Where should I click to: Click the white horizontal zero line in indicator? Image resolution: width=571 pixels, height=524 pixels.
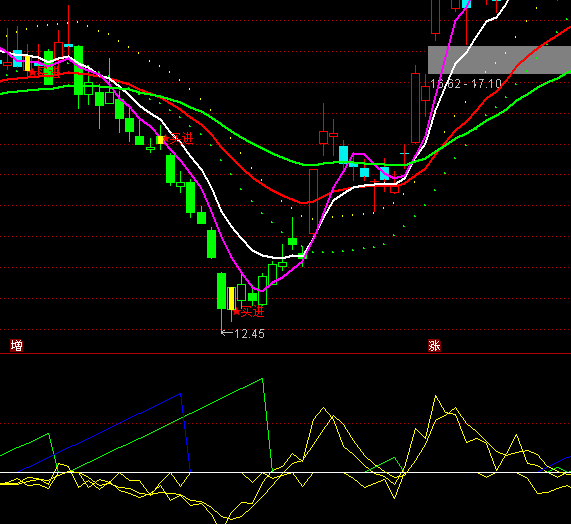tap(286, 473)
